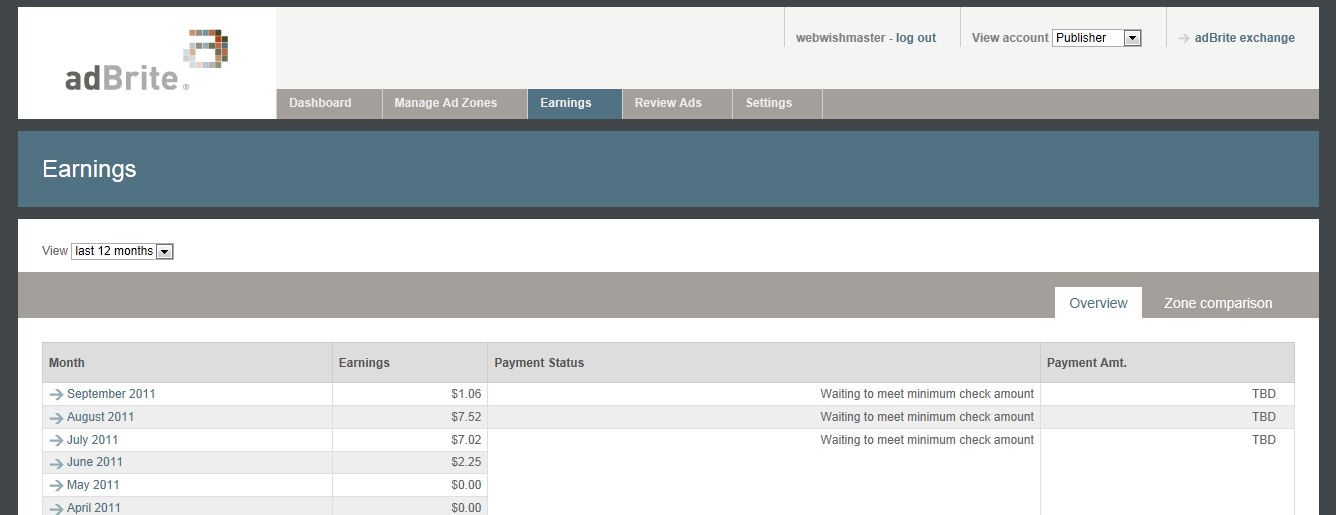The height and width of the screenshot is (515, 1336).
Task: Click TBD payment amount for September 2011
Action: pos(1264,394)
